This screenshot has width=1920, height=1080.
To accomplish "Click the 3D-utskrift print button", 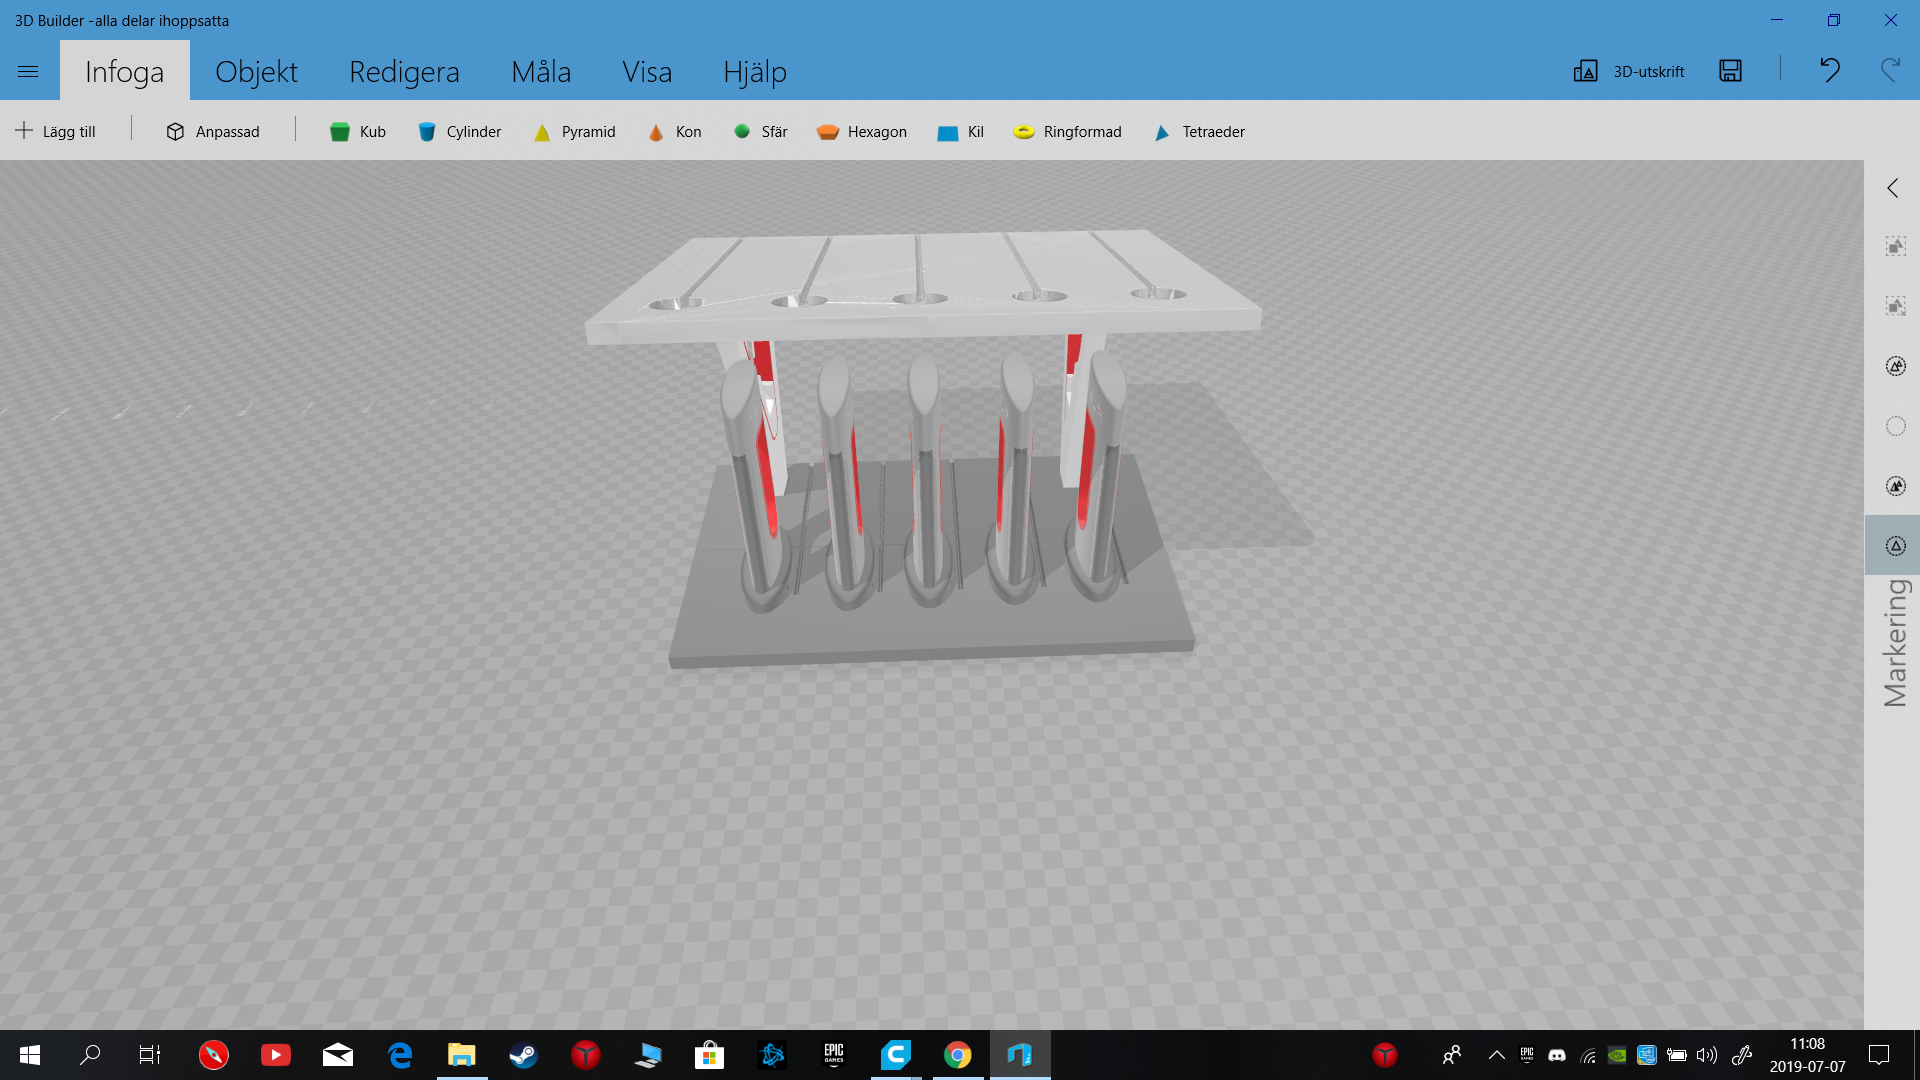I will coord(1629,71).
